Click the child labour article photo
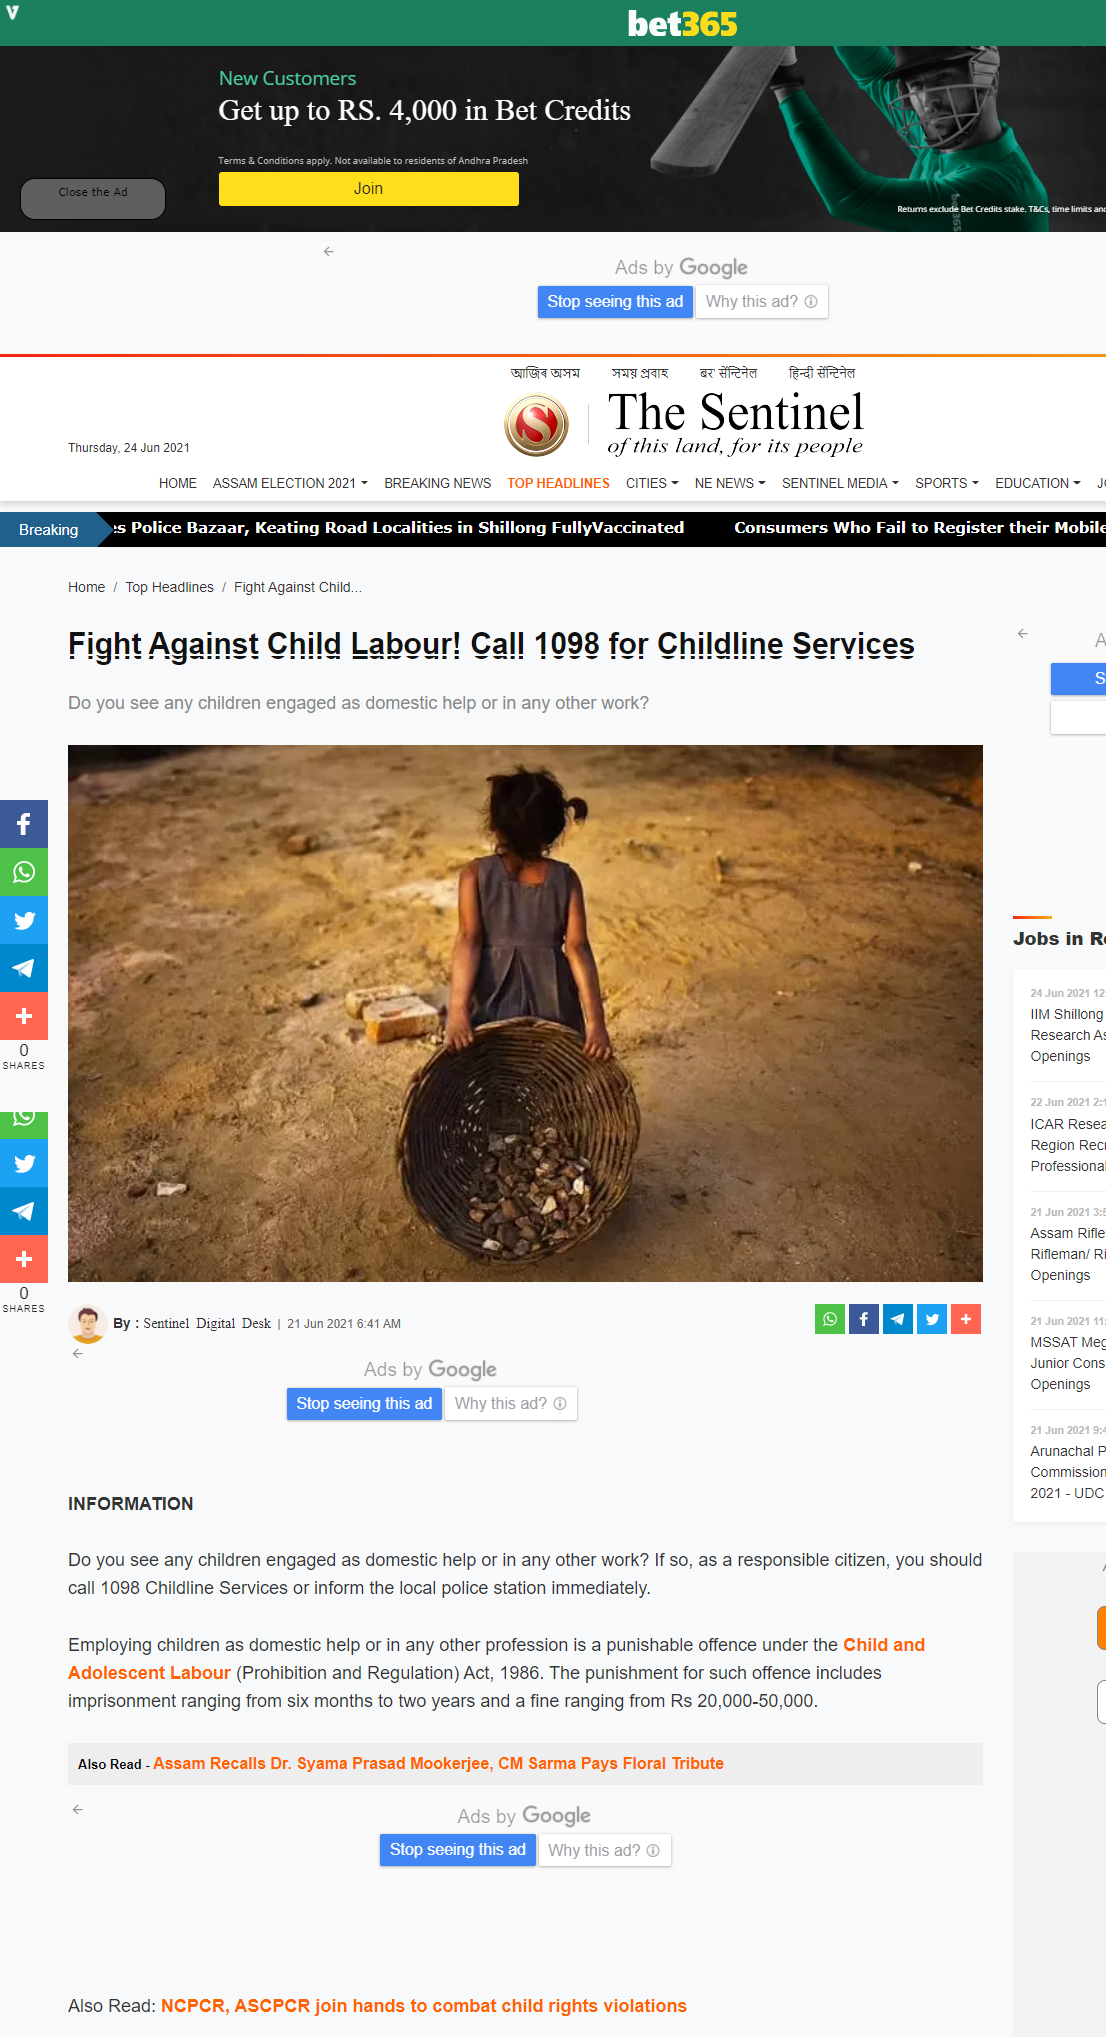Screen dimensions: 1106x2037 click(525, 1013)
